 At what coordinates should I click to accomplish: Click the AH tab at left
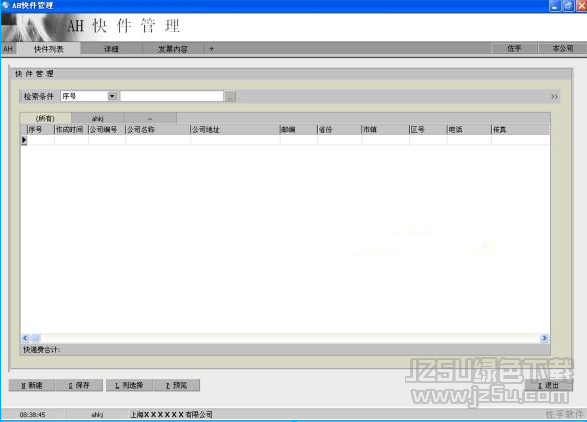[8, 49]
